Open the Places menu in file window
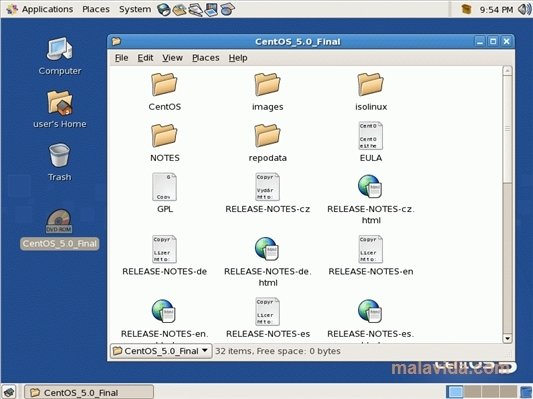This screenshot has height=399, width=533. (206, 58)
